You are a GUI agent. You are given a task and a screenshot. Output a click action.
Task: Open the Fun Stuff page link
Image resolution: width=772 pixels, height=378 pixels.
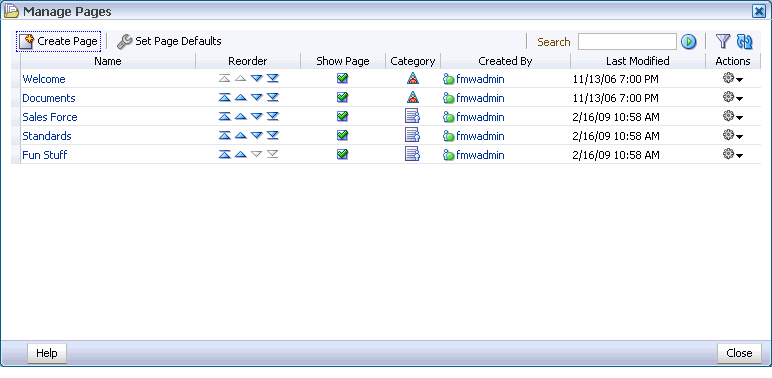44,155
